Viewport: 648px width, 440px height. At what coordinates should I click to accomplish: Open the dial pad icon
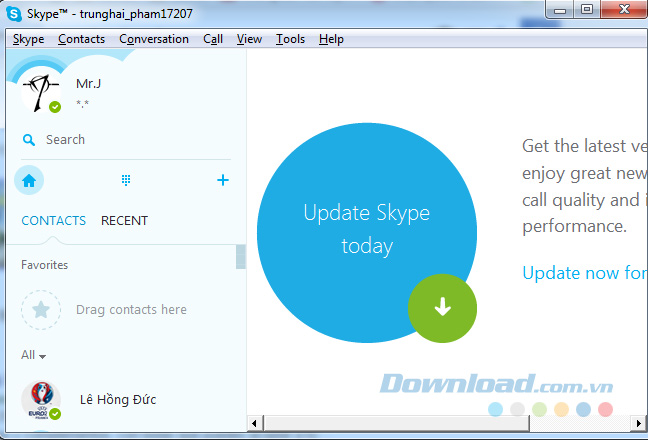click(x=126, y=180)
